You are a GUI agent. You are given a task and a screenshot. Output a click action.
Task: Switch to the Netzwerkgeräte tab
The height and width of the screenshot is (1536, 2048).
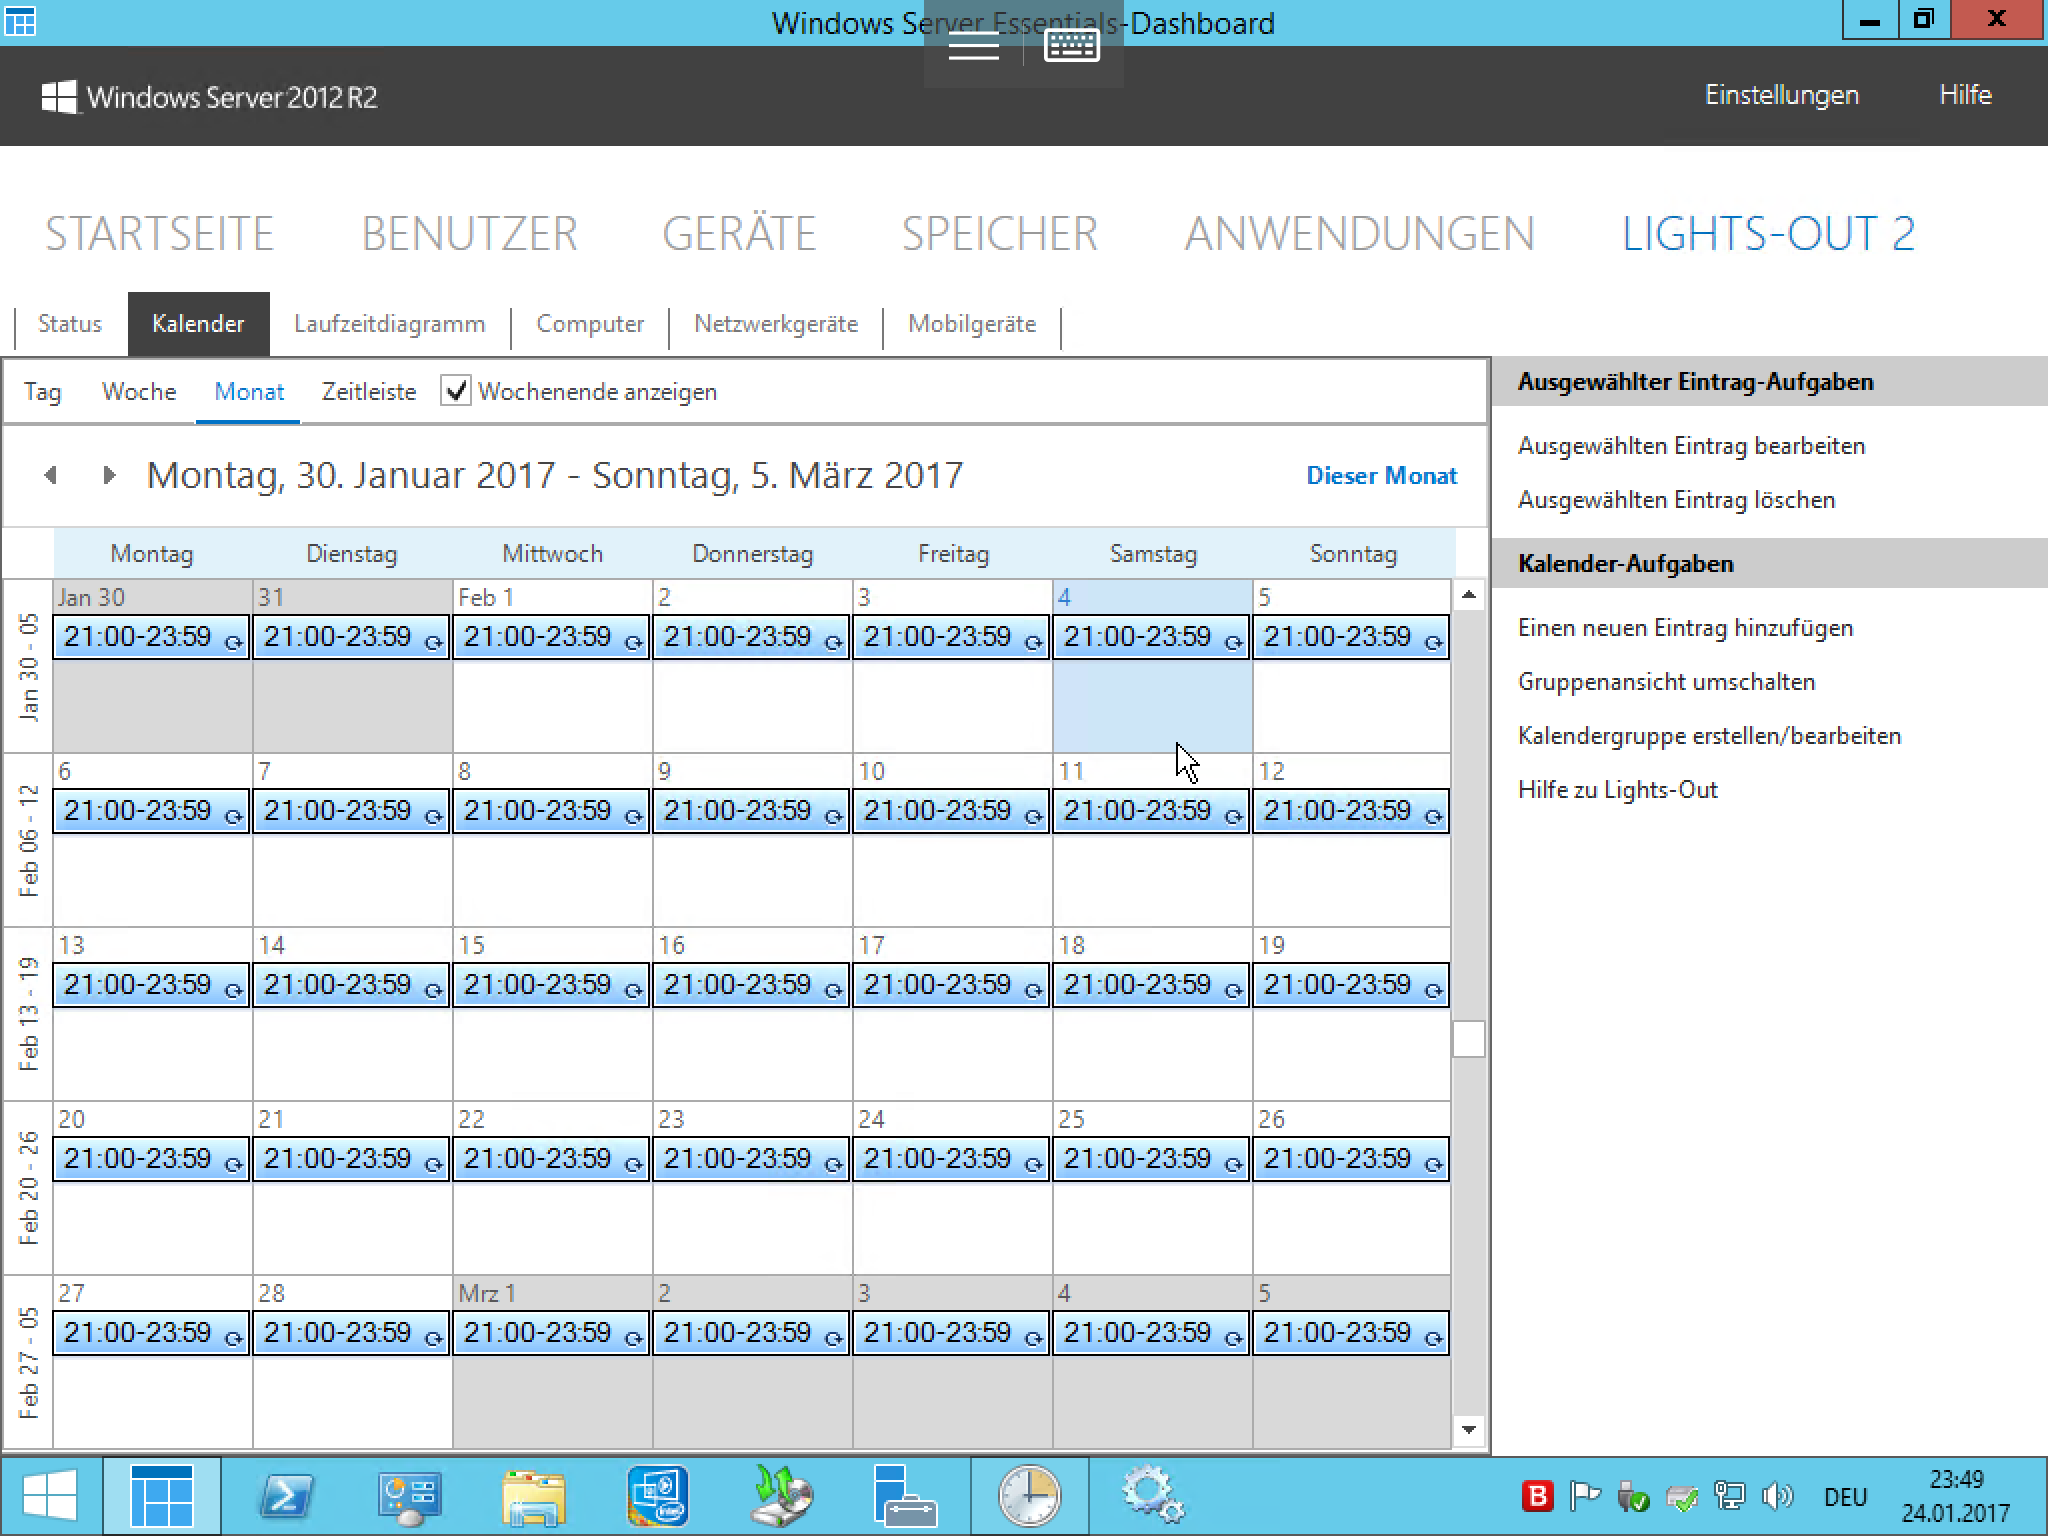tap(776, 324)
